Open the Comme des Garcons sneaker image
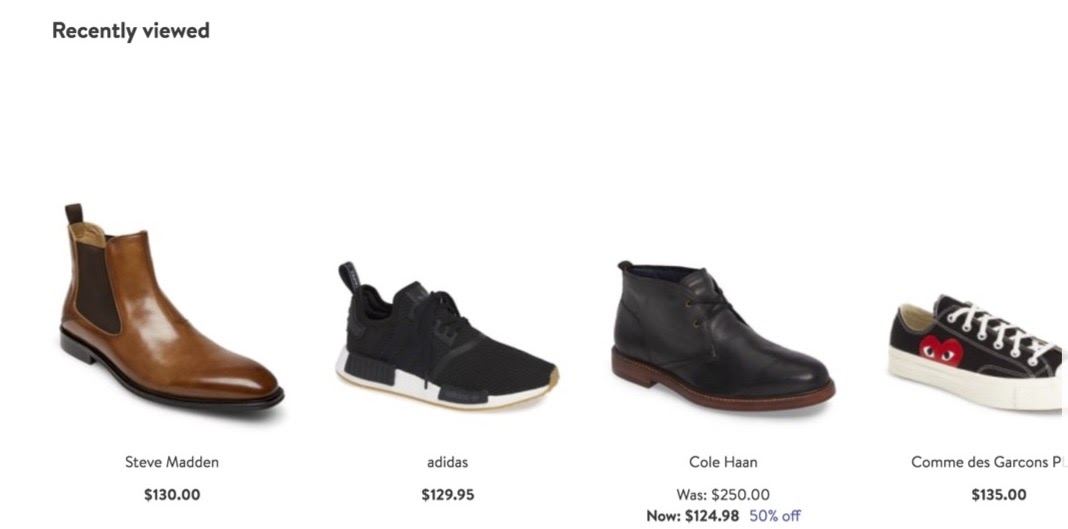This screenshot has height=529, width=1068. (977, 352)
